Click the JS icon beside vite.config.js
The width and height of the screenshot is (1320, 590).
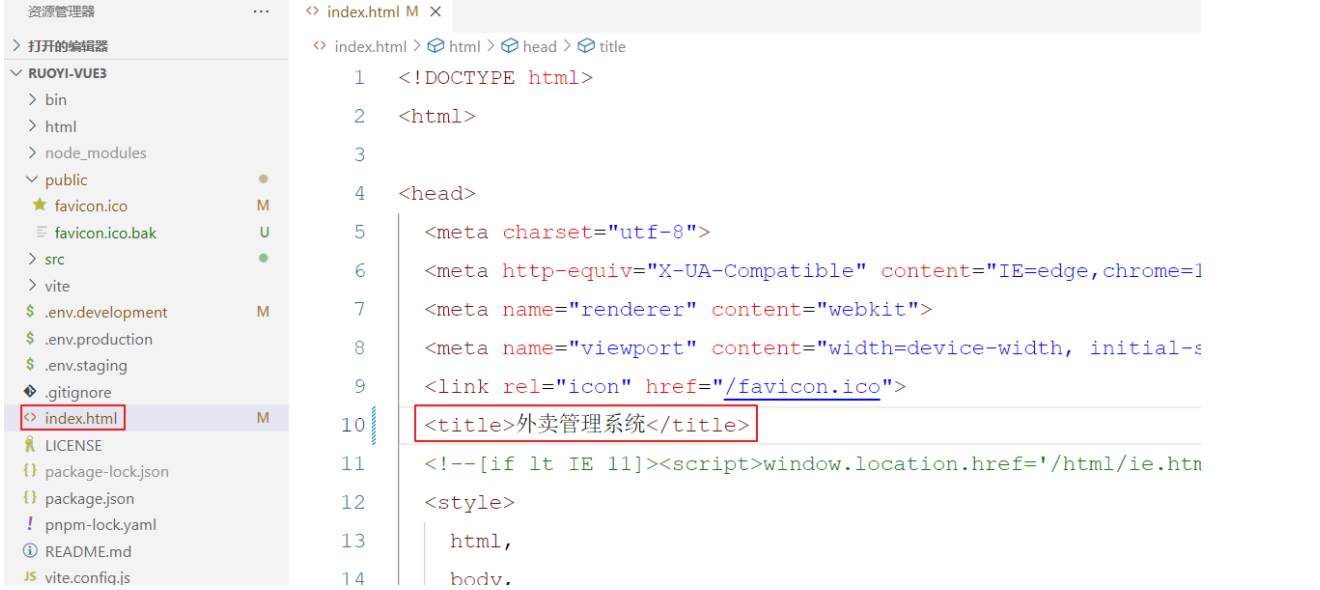point(30,577)
